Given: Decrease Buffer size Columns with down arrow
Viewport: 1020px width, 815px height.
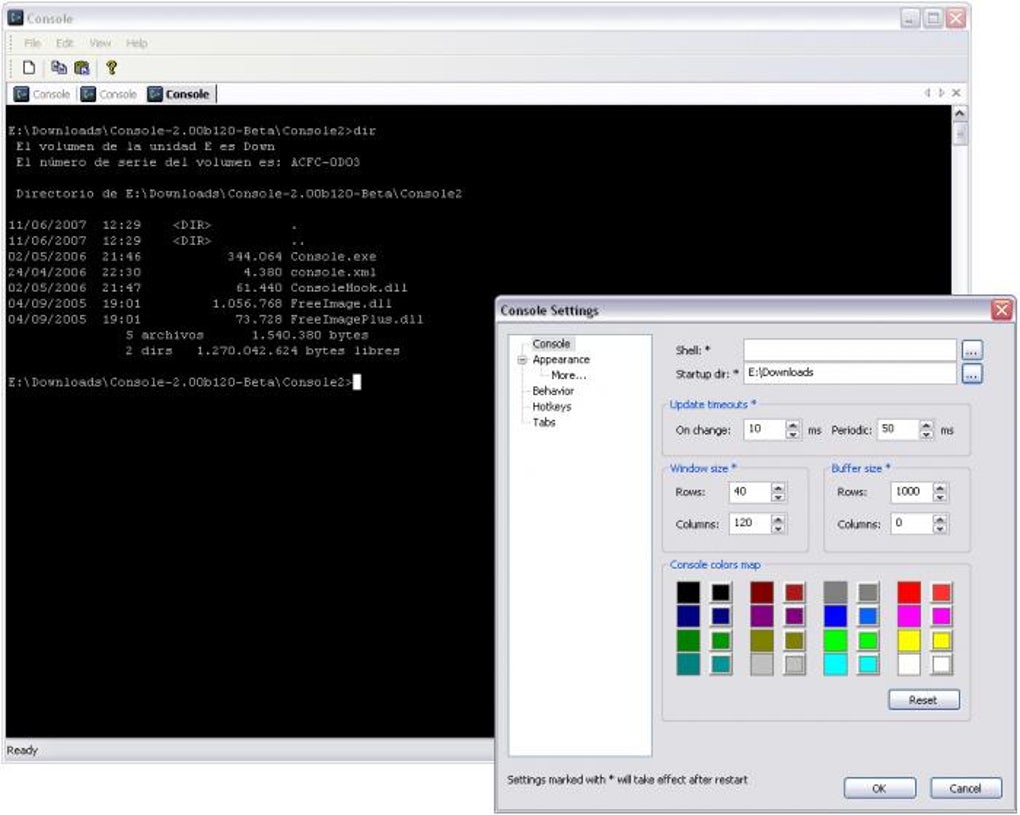Looking at the screenshot, I should (x=939, y=529).
